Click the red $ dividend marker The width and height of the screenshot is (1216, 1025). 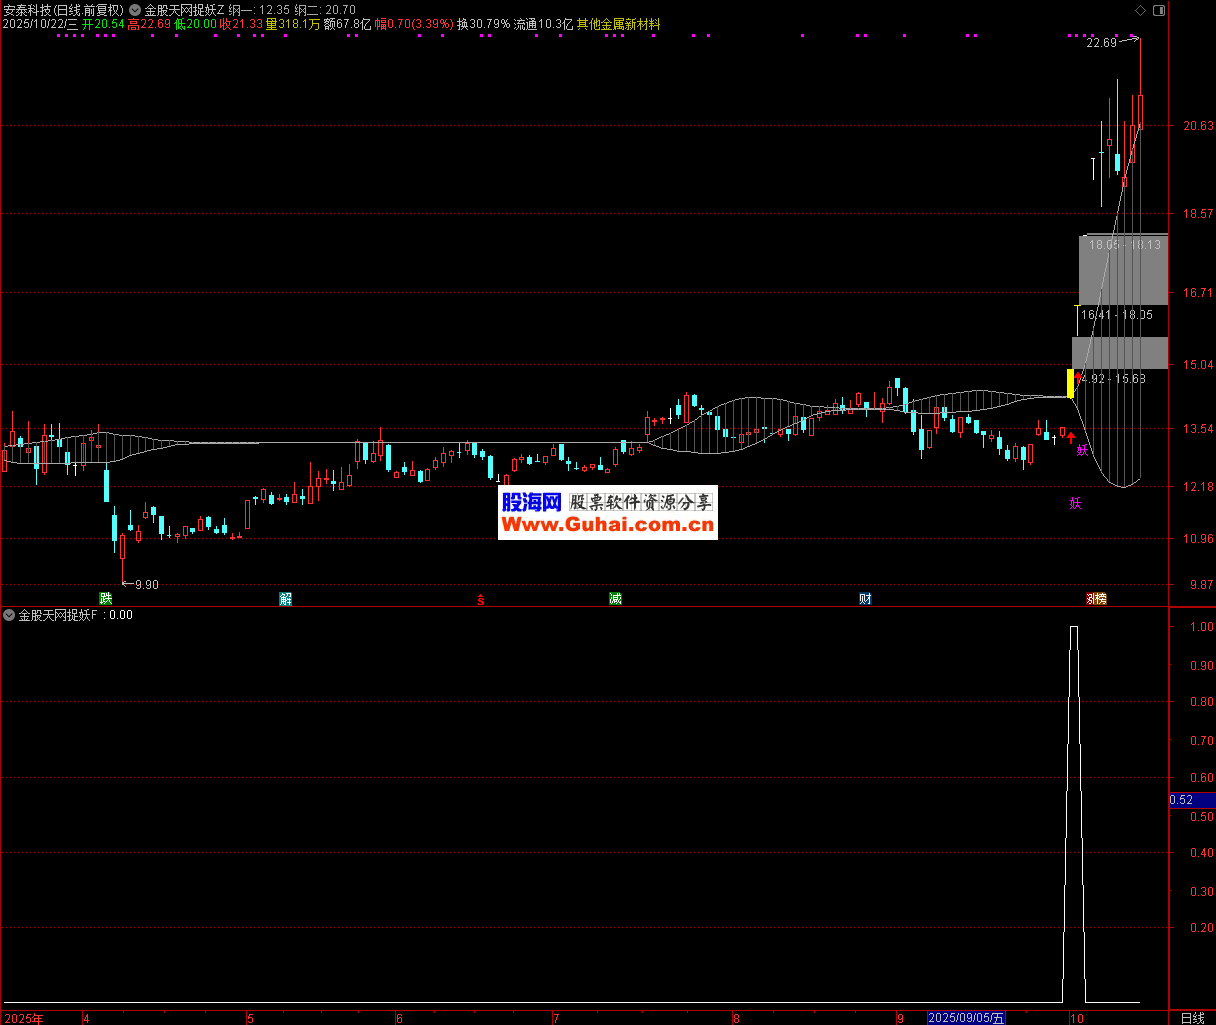click(x=481, y=600)
